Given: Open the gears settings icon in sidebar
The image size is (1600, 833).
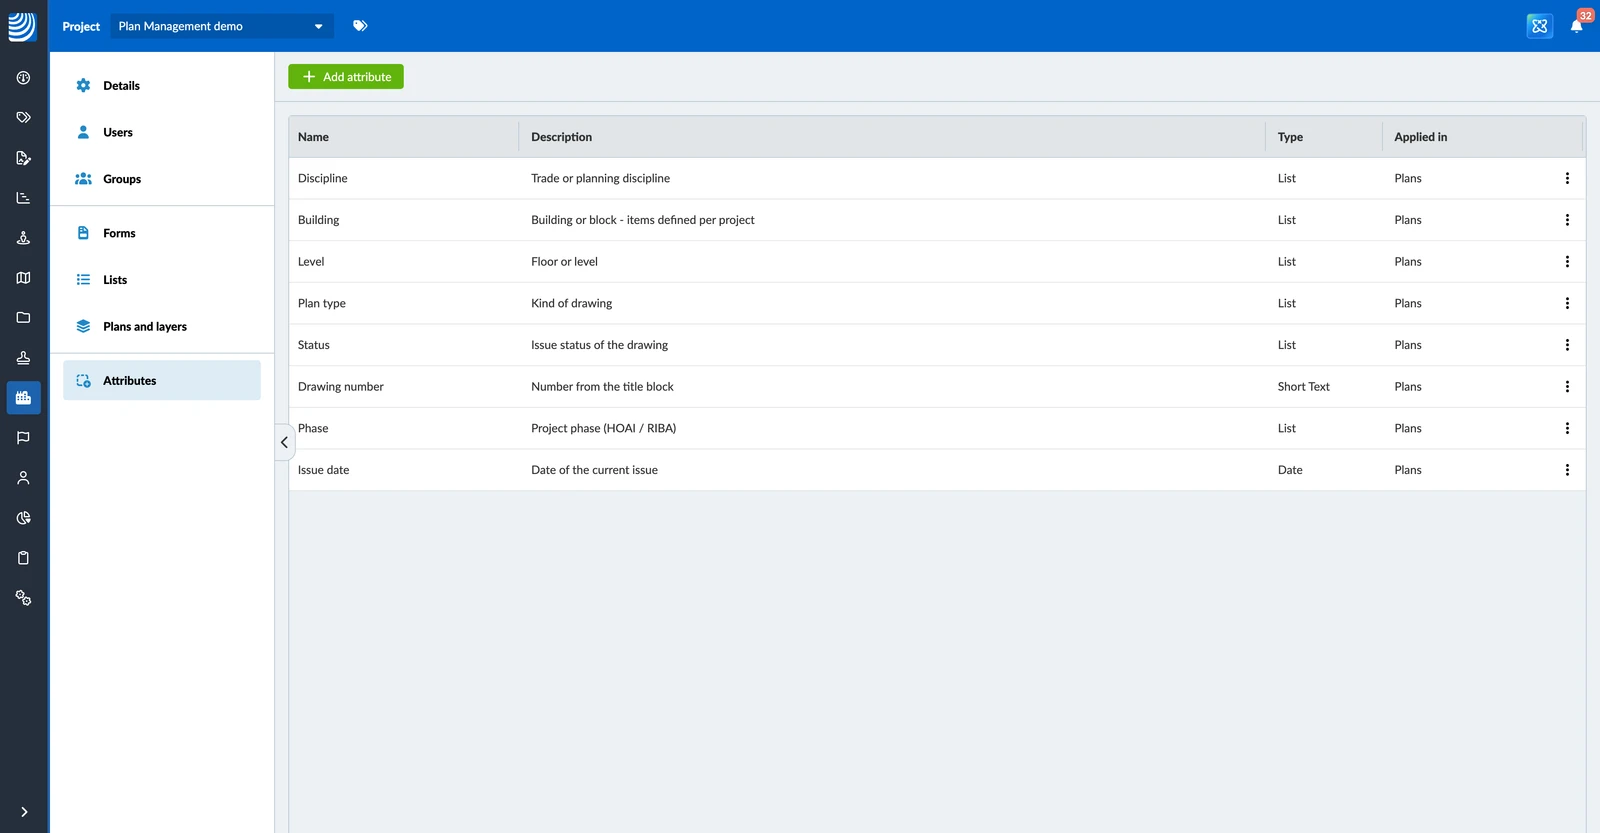Looking at the screenshot, I should [x=23, y=598].
